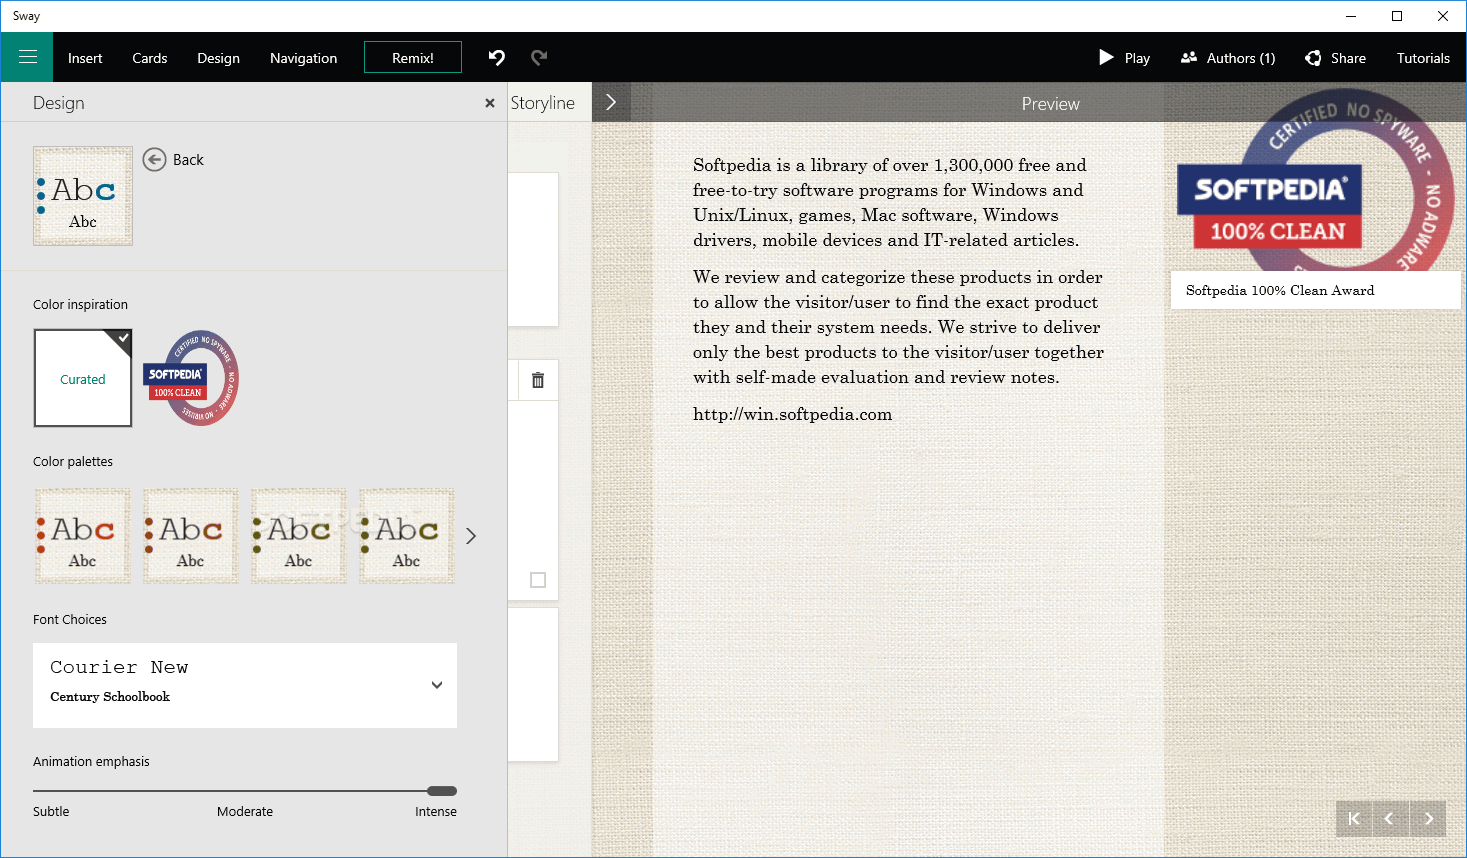Select the Curated color inspiration
Screen dimensions: 1467x858
(x=83, y=379)
